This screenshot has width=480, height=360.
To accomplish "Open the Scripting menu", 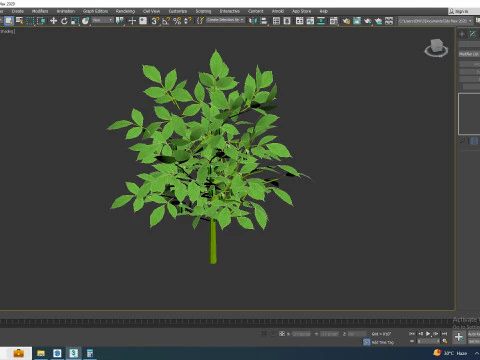I will coord(203,11).
